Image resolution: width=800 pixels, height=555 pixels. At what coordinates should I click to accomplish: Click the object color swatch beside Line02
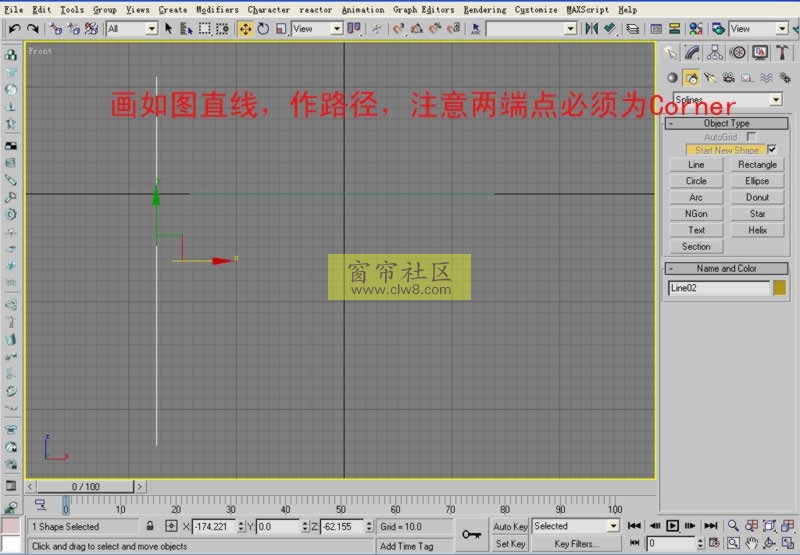click(x=780, y=288)
